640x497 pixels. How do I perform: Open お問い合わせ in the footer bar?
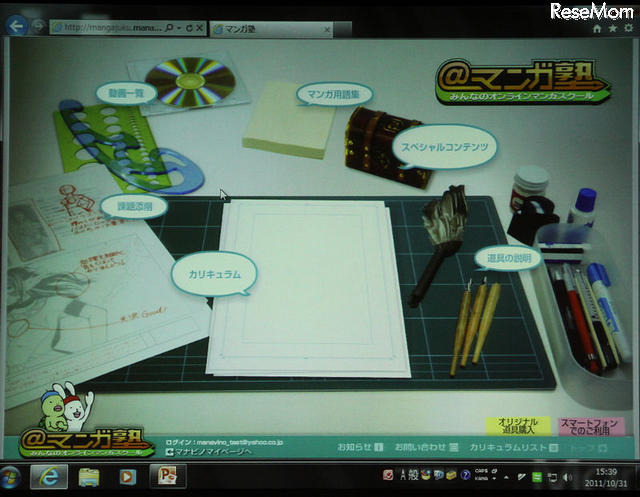click(426, 447)
